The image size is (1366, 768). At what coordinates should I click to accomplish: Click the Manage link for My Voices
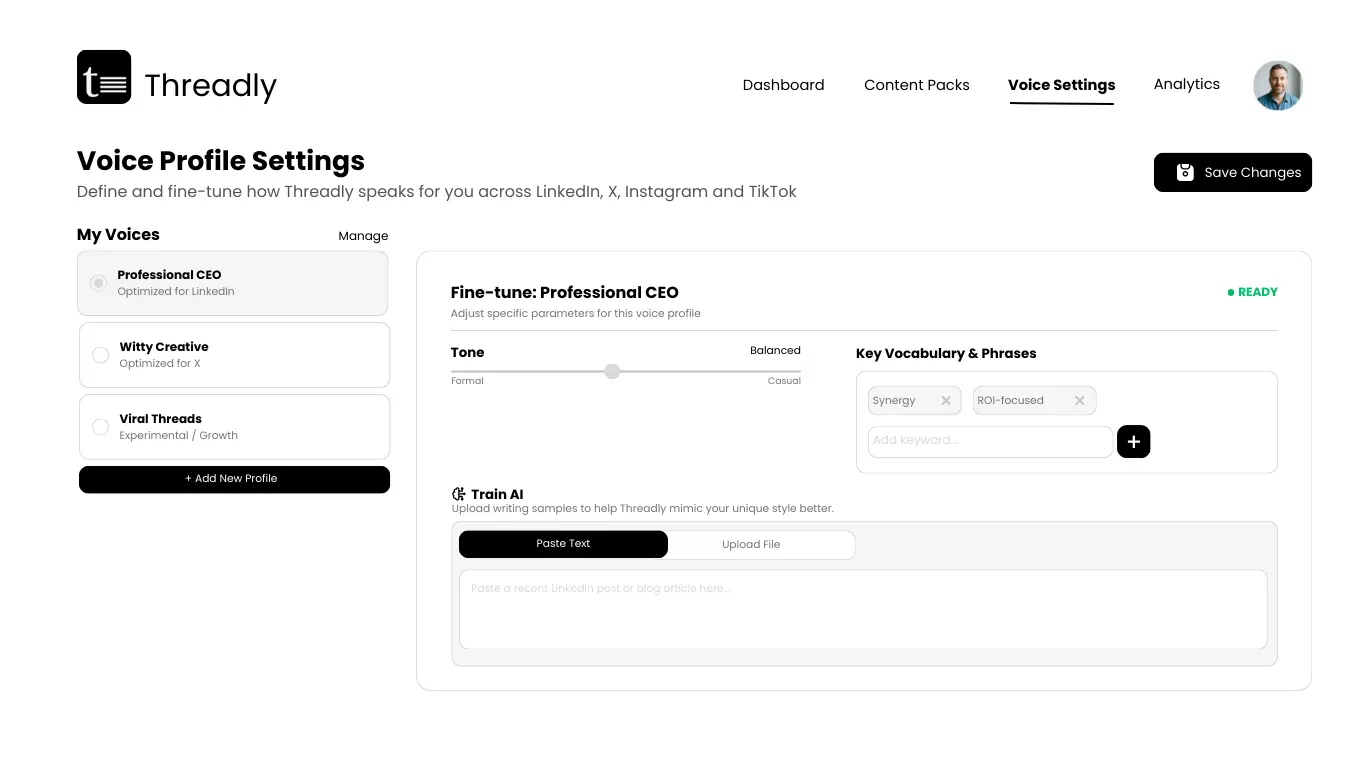tap(363, 236)
